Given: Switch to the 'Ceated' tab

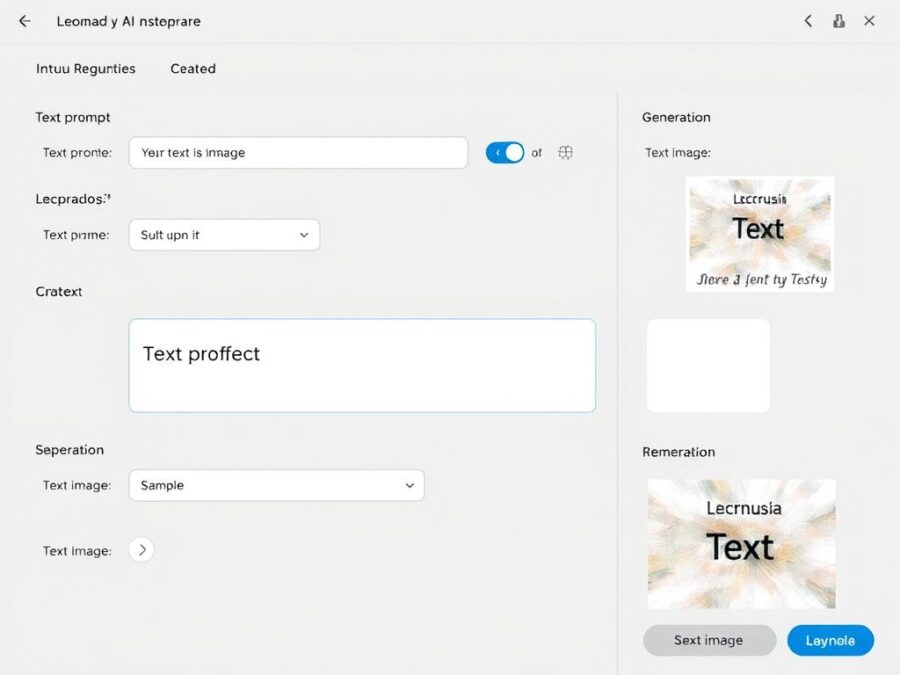Looking at the screenshot, I should 192,68.
